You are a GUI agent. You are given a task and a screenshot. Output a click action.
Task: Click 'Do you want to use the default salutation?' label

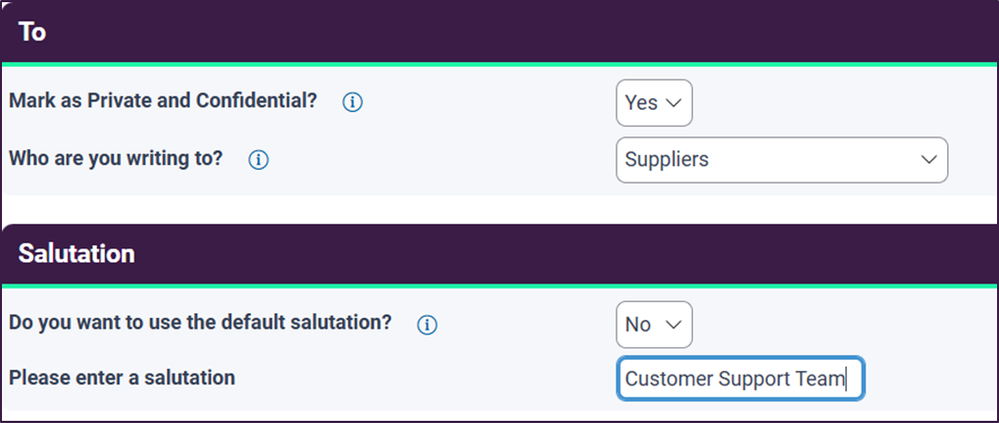point(200,322)
